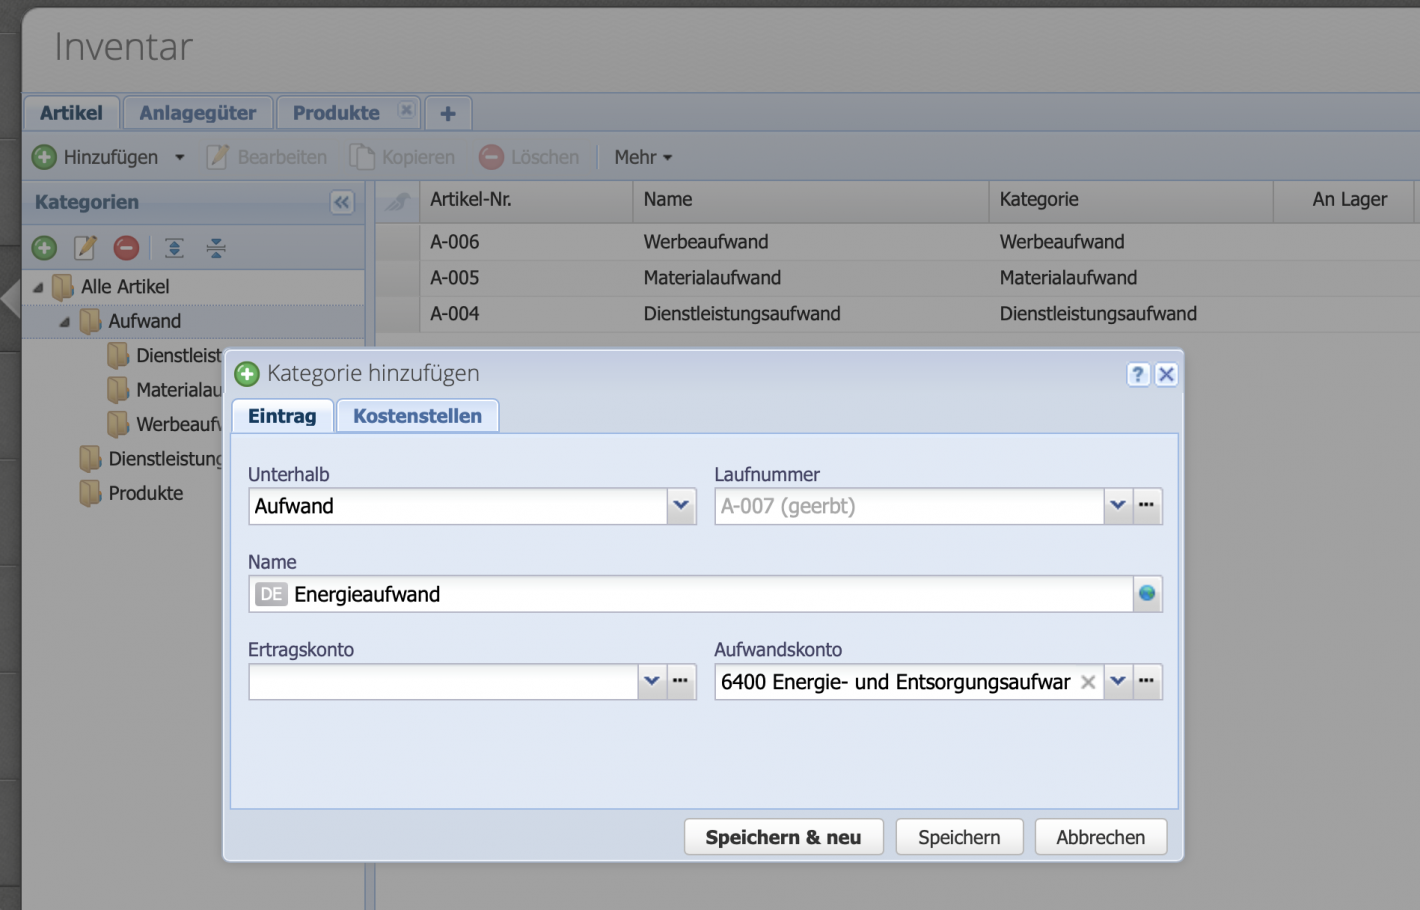
Task: Expand the Hinzufügen dropdown arrow
Action: (x=180, y=158)
